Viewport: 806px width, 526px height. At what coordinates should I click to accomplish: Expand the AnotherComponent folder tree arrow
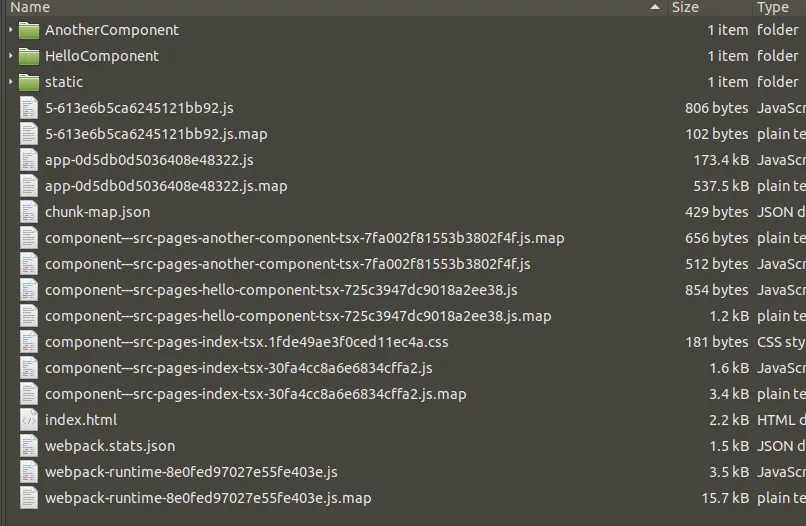(x=11, y=30)
